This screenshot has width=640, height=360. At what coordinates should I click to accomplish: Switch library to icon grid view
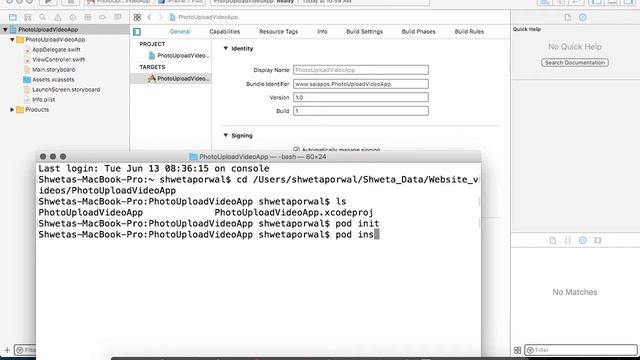coord(518,350)
